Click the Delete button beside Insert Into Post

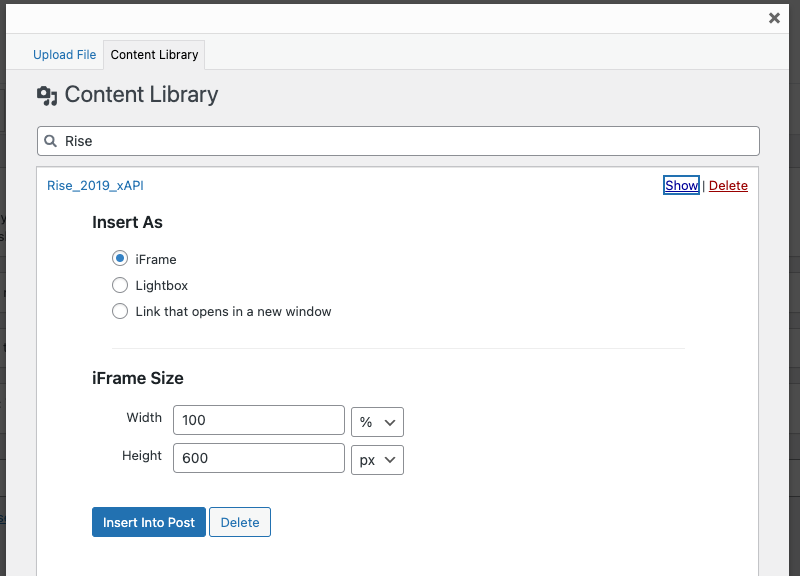pos(240,522)
